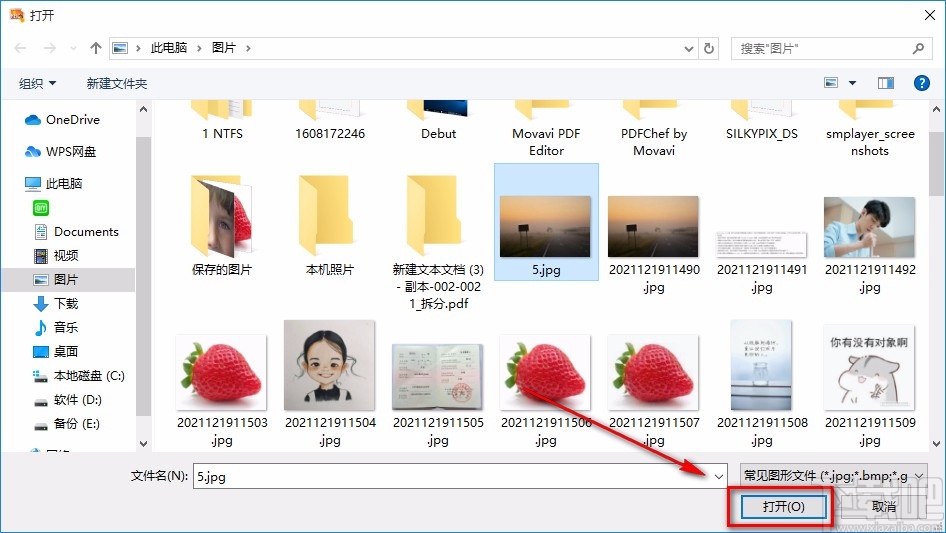Select the 1 NTFS folder
The image size is (946, 533).
pyautogui.click(x=222, y=121)
